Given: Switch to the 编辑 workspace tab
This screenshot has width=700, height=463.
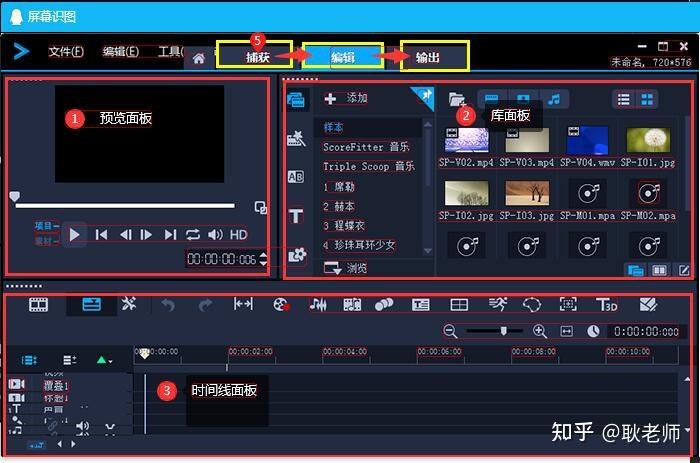Looking at the screenshot, I should coord(343,57).
